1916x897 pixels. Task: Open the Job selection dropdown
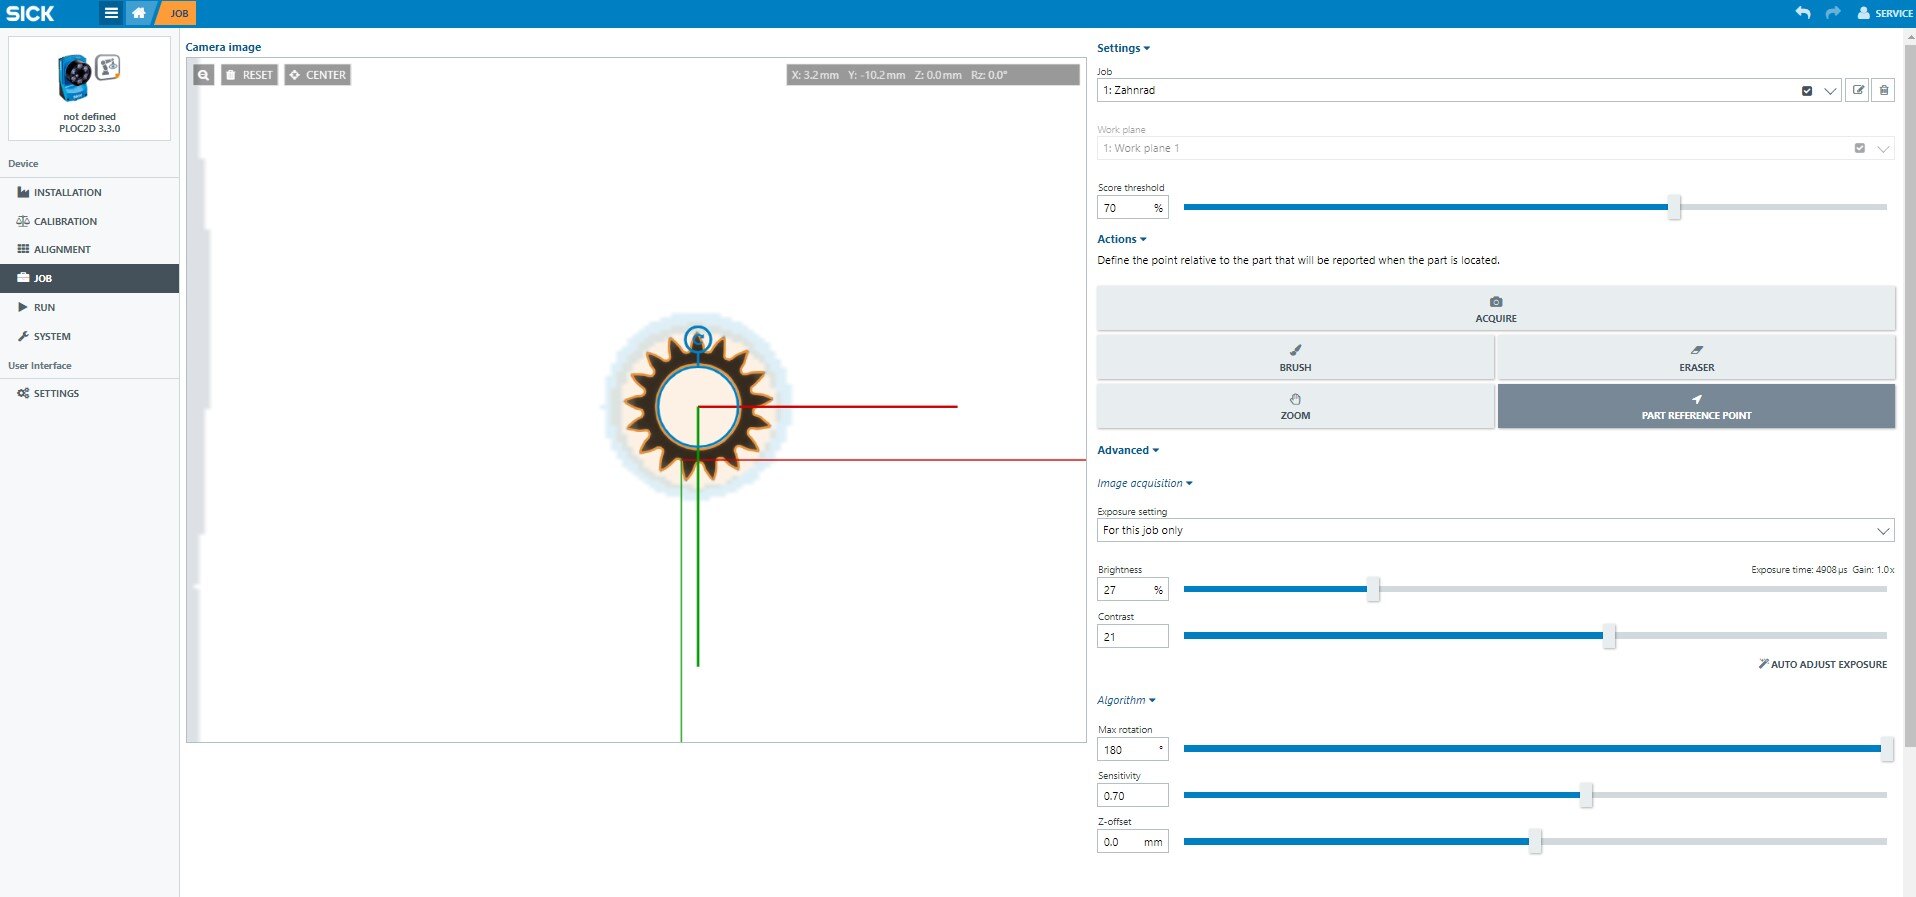[x=1830, y=91]
